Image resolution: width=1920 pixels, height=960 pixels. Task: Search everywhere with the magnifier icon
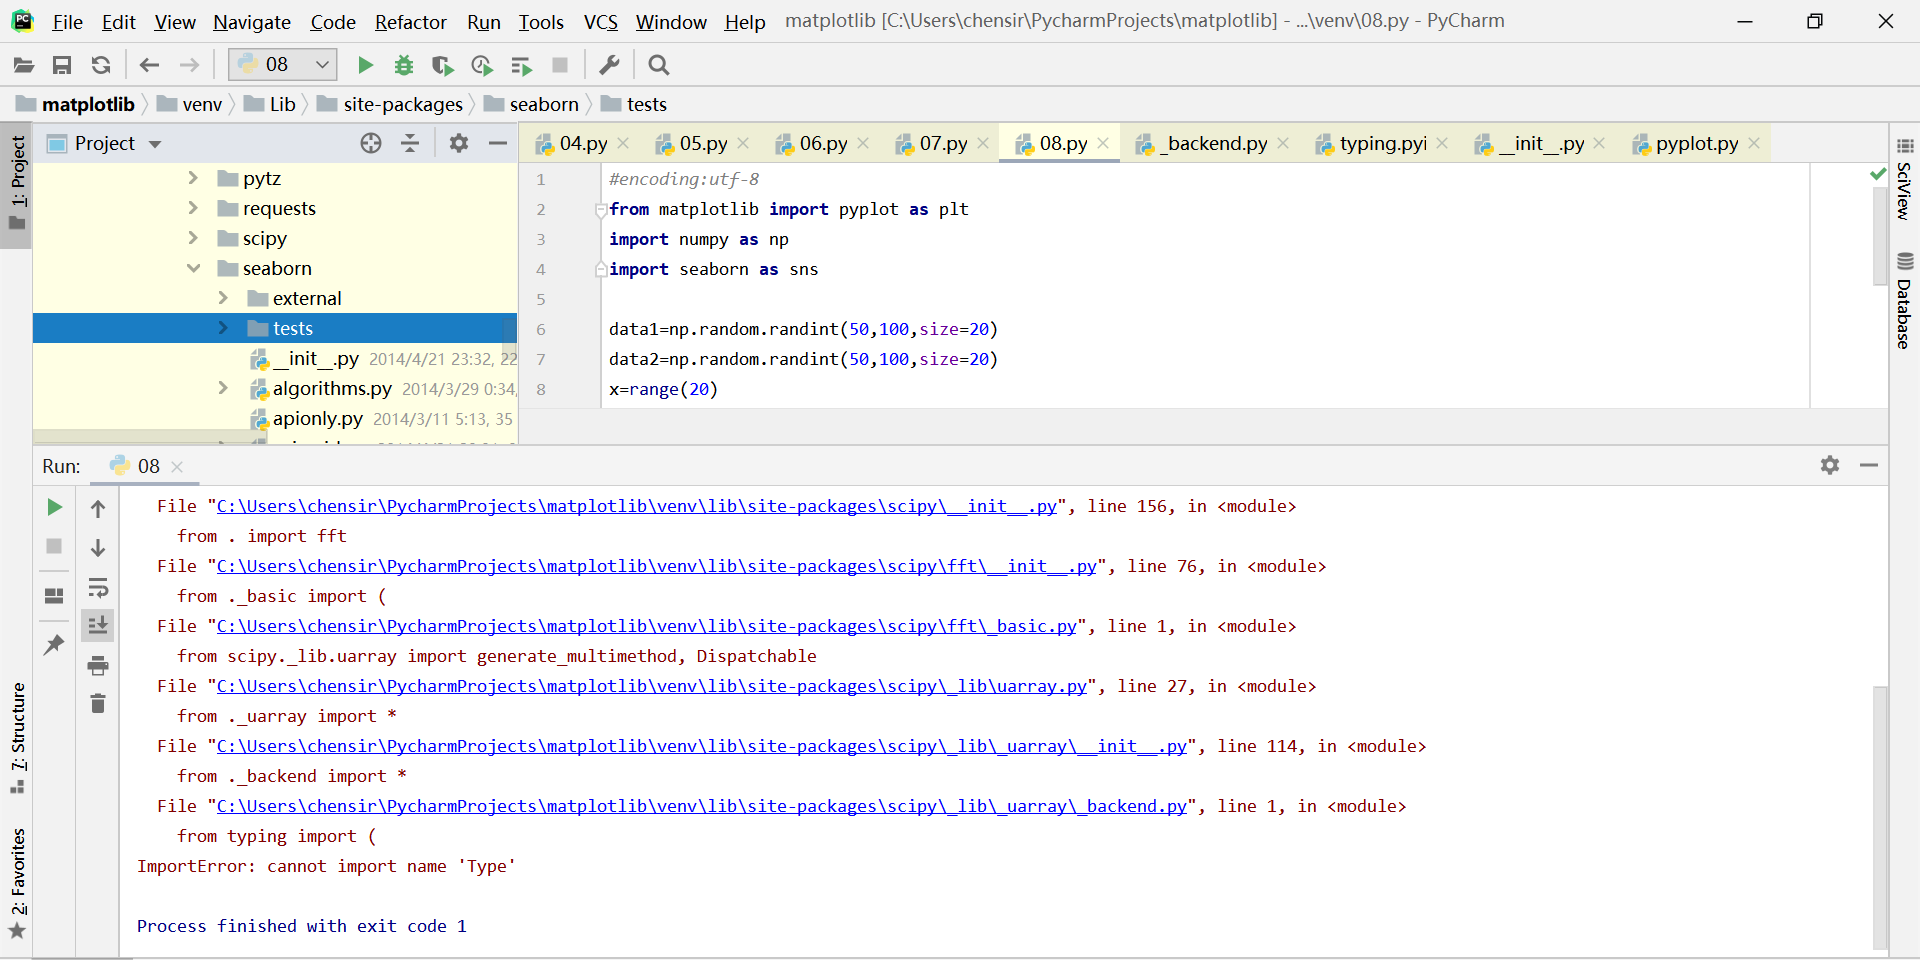pyautogui.click(x=658, y=65)
